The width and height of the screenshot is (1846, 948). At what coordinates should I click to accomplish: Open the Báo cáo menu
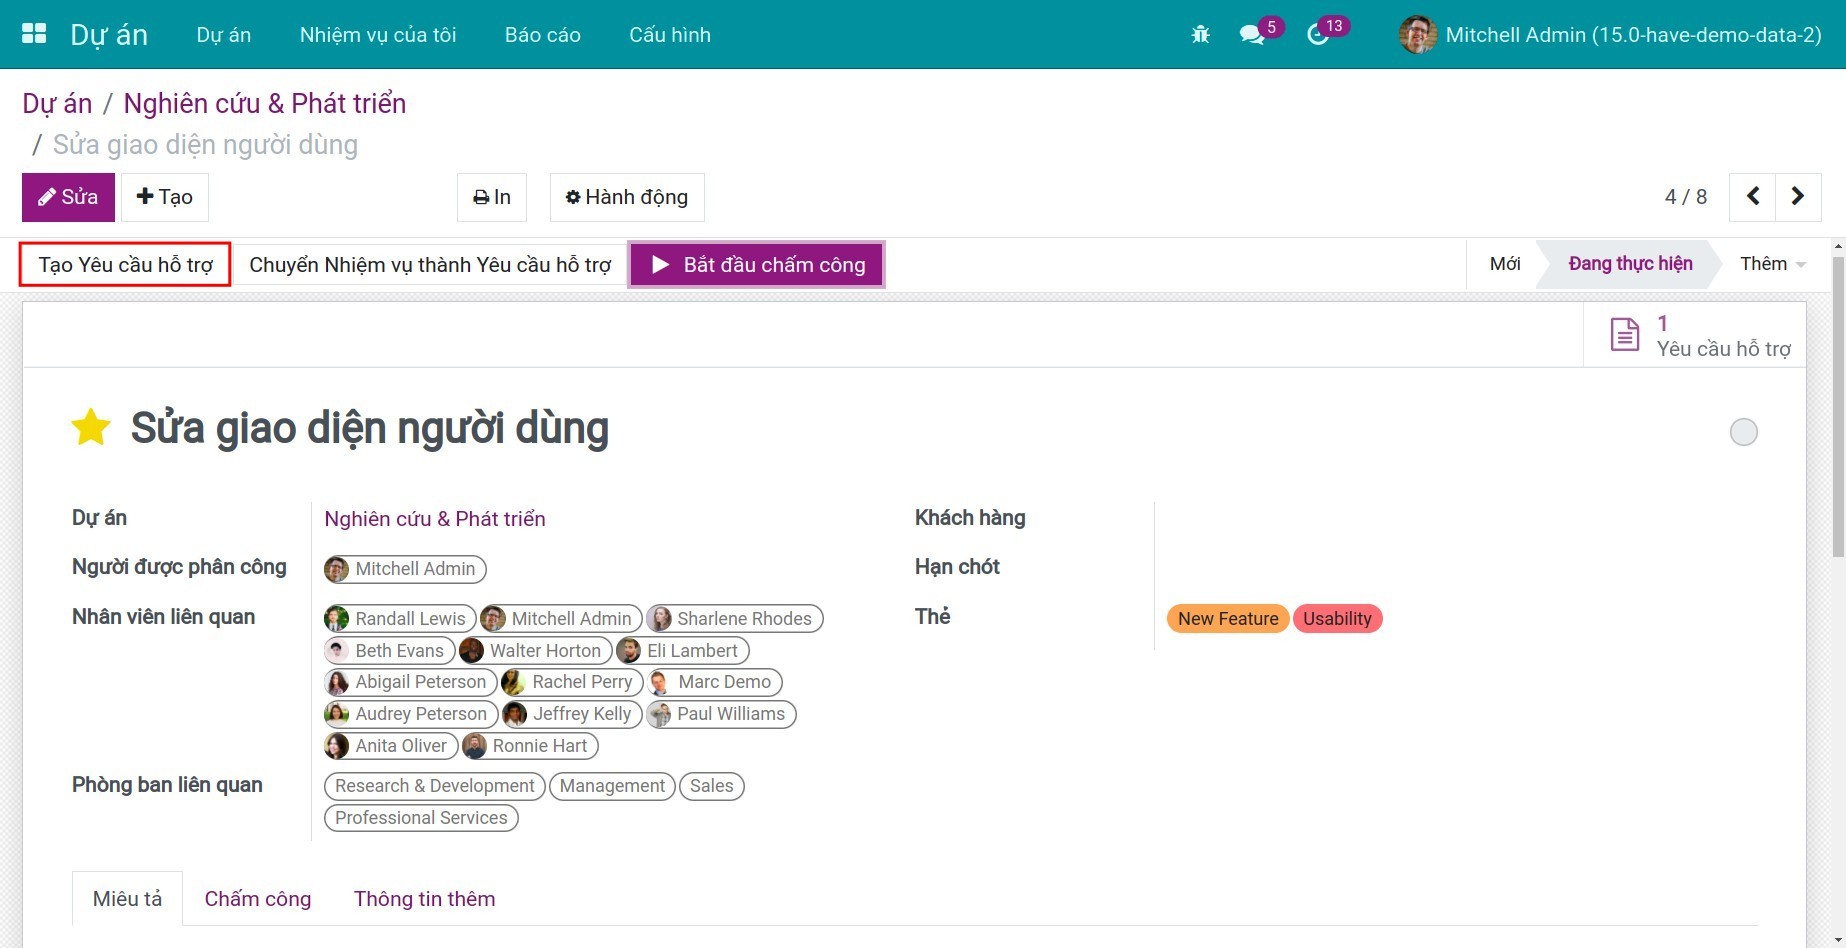tap(542, 35)
